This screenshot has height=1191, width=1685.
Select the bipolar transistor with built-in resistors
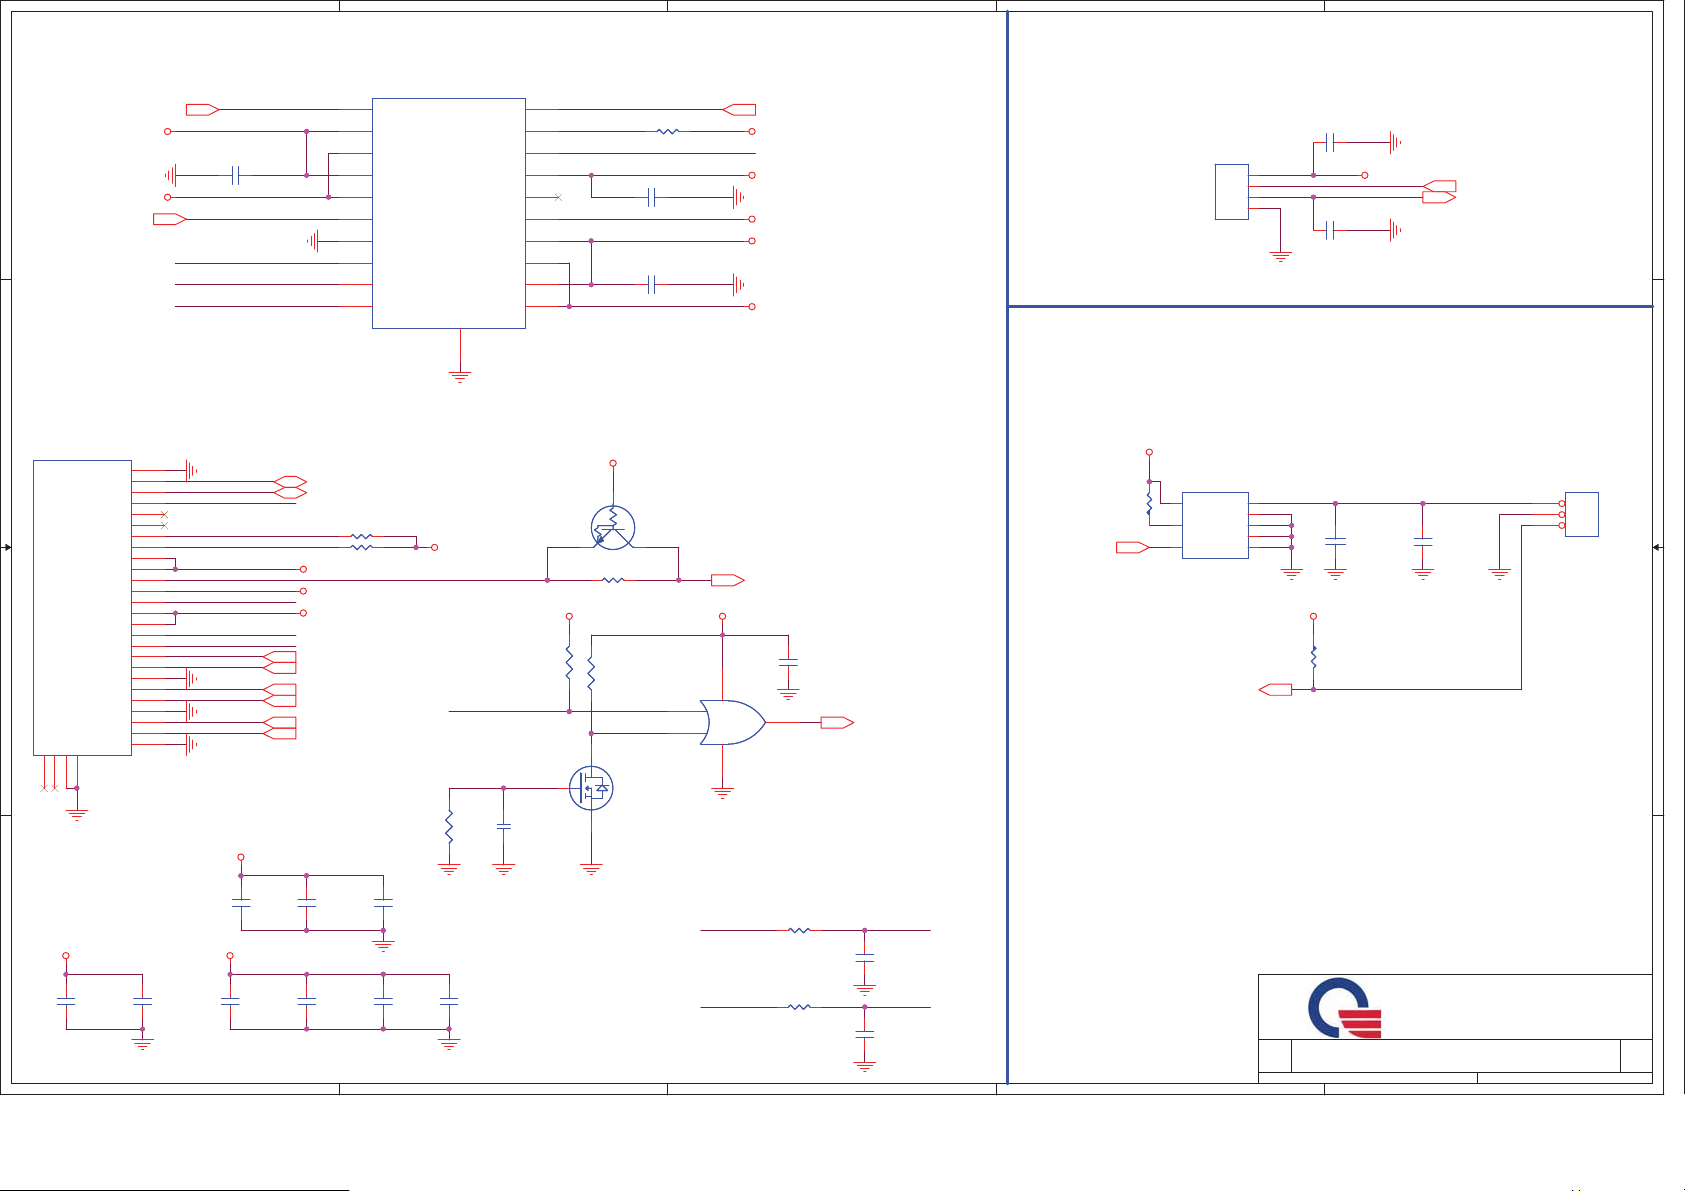point(613,528)
